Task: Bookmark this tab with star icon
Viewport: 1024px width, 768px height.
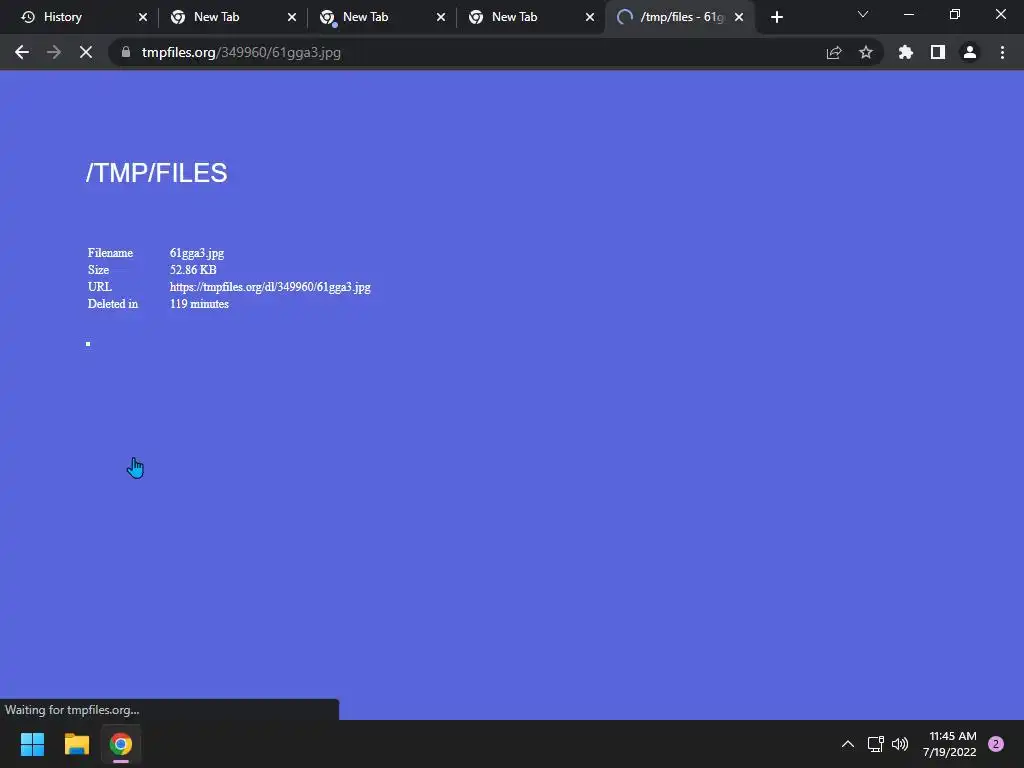Action: click(866, 52)
